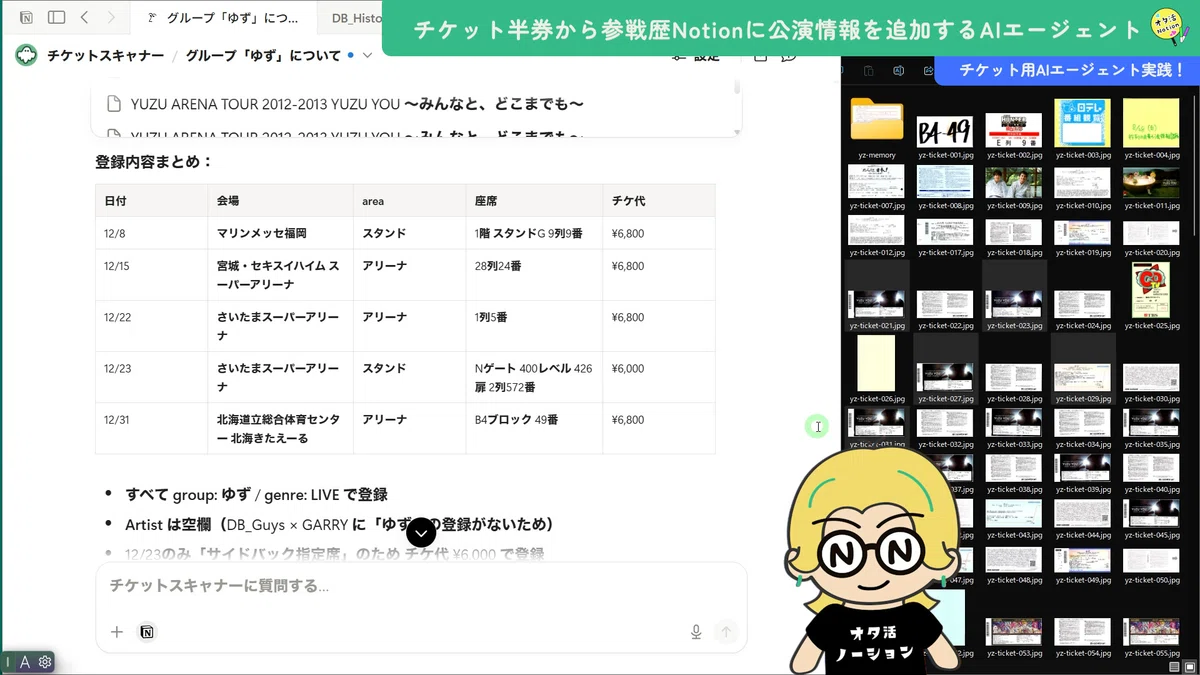Viewport: 1200px width, 675px height.
Task: Switch explorer to large thumbnails view icon
Action: [x=1190, y=666]
